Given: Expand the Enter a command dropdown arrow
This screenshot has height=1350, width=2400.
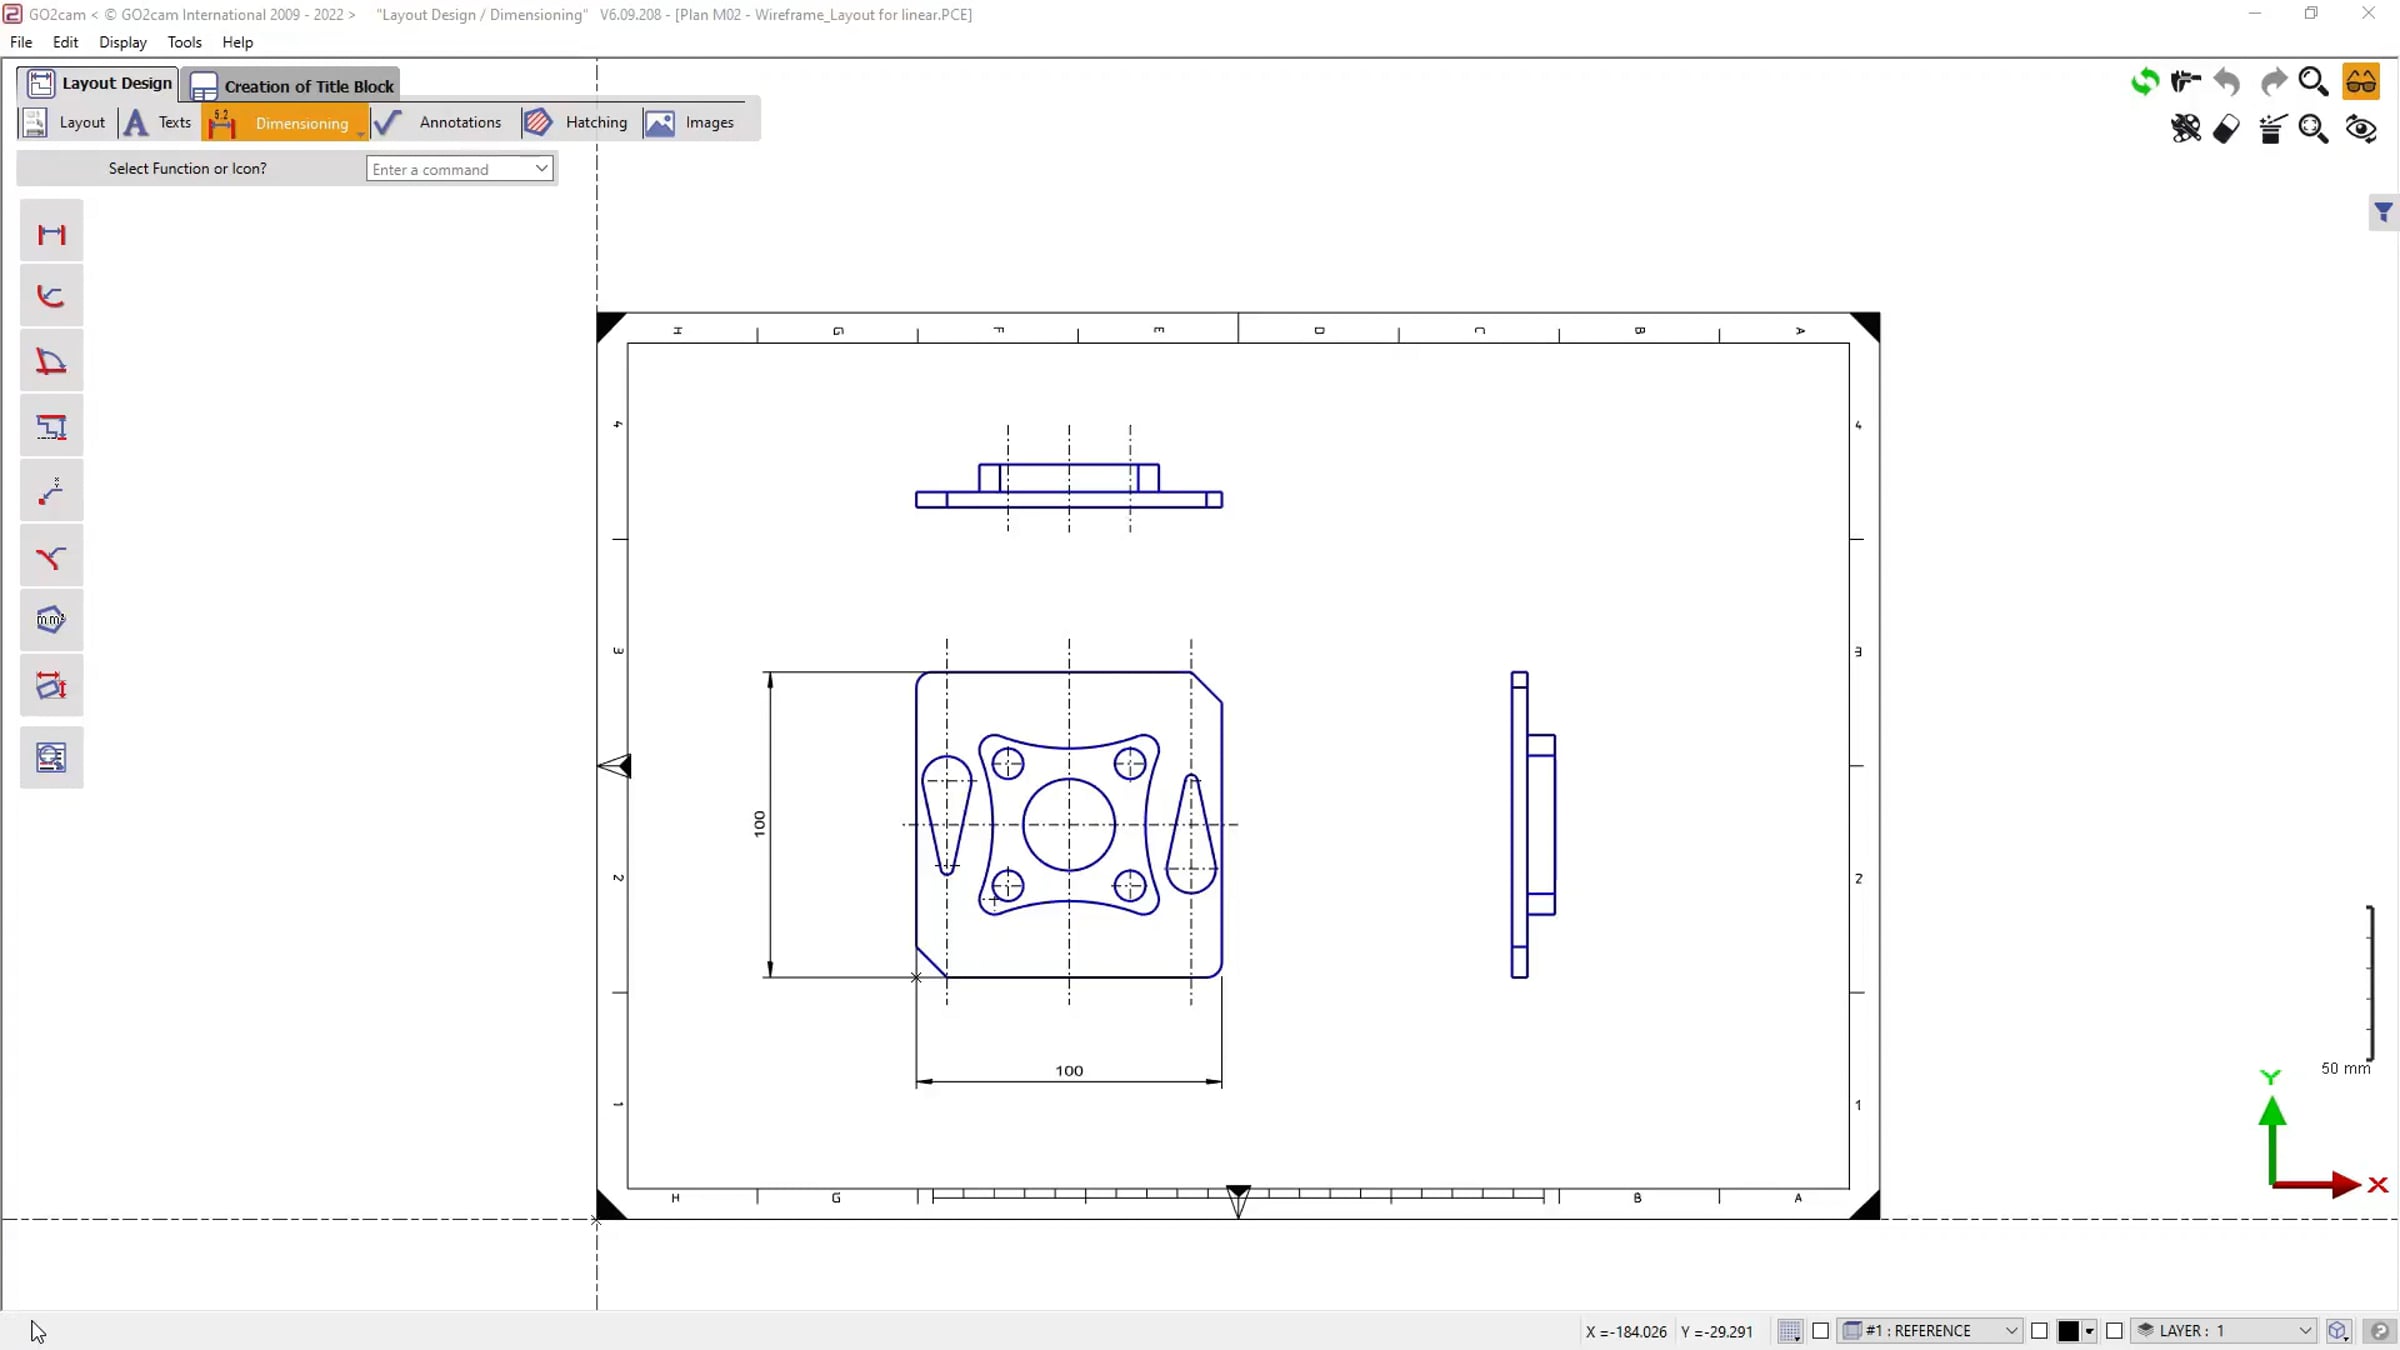Looking at the screenshot, I should click(541, 168).
